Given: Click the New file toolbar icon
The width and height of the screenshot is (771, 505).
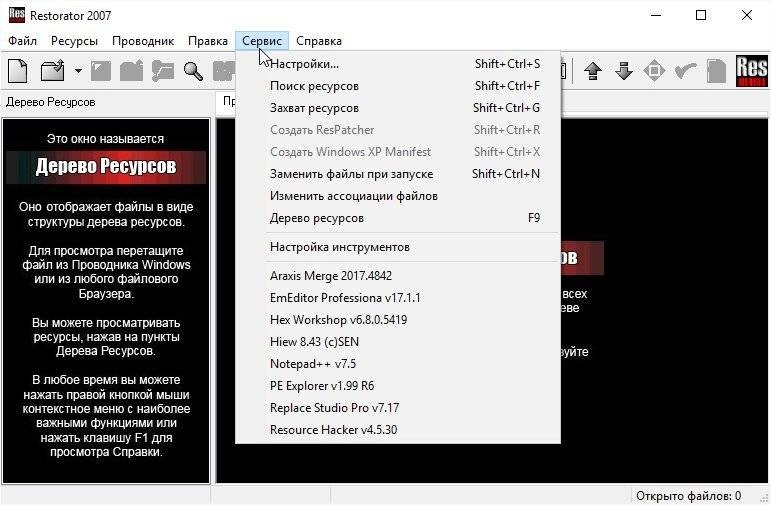Looking at the screenshot, I should click(x=18, y=71).
